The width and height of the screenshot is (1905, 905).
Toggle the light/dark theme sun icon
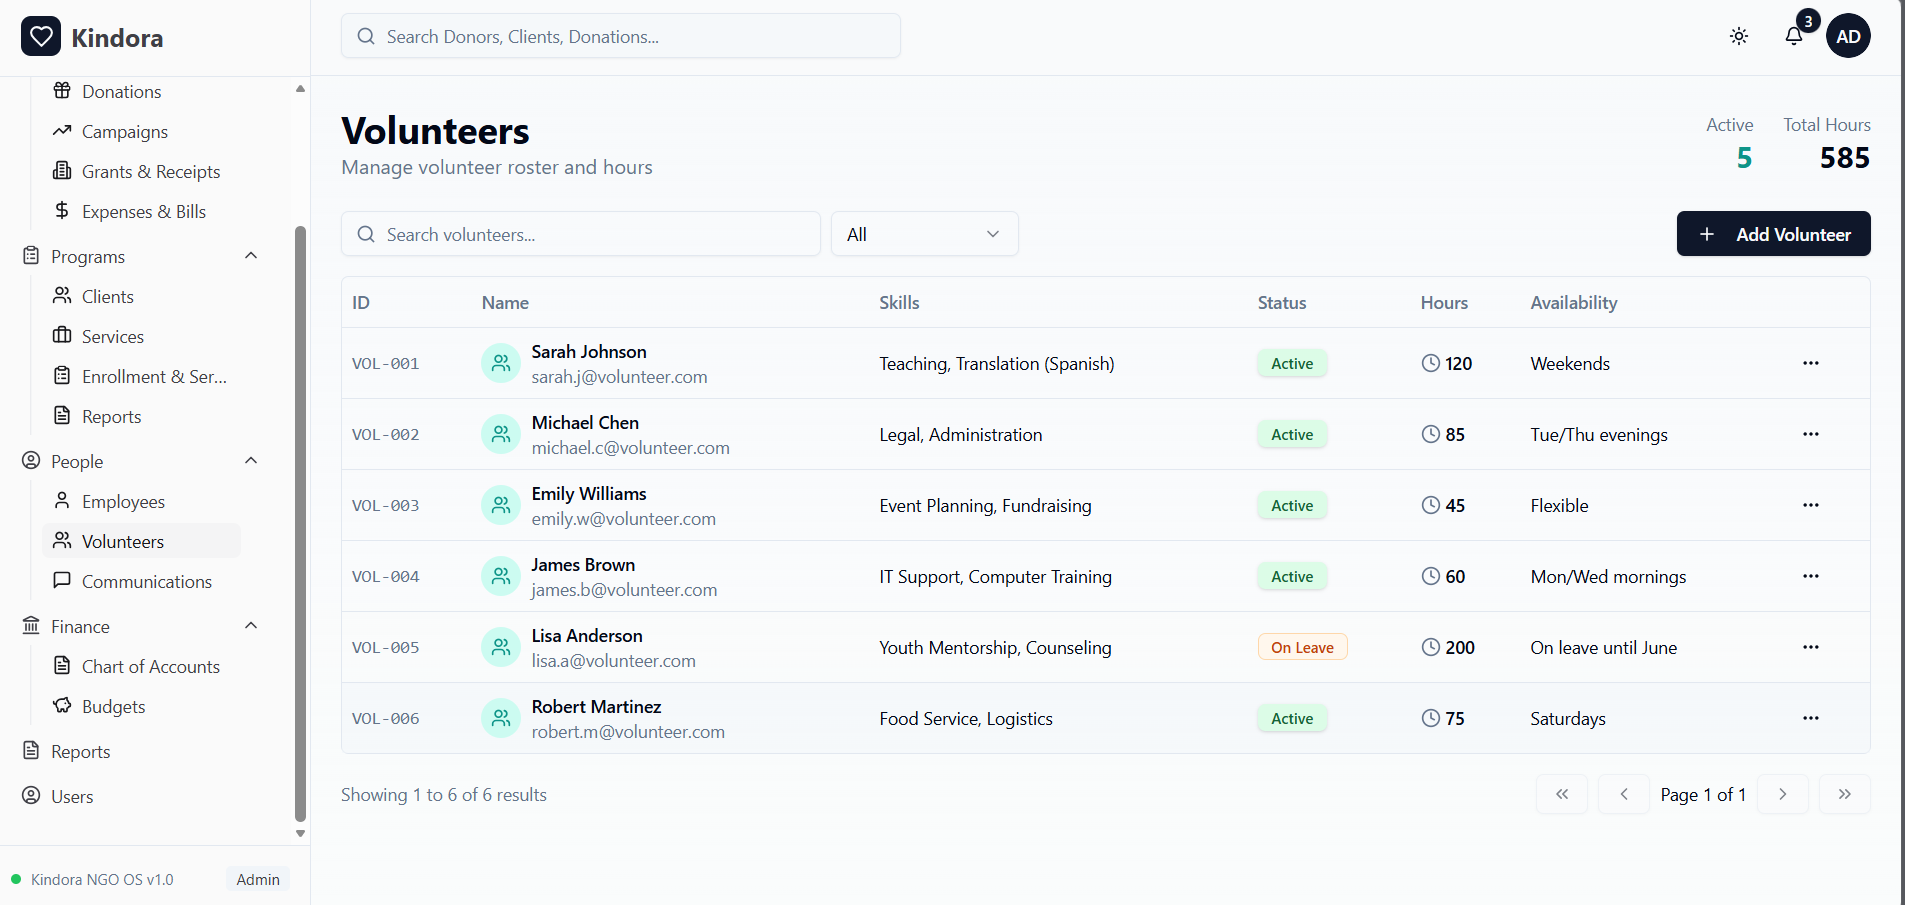(1739, 36)
